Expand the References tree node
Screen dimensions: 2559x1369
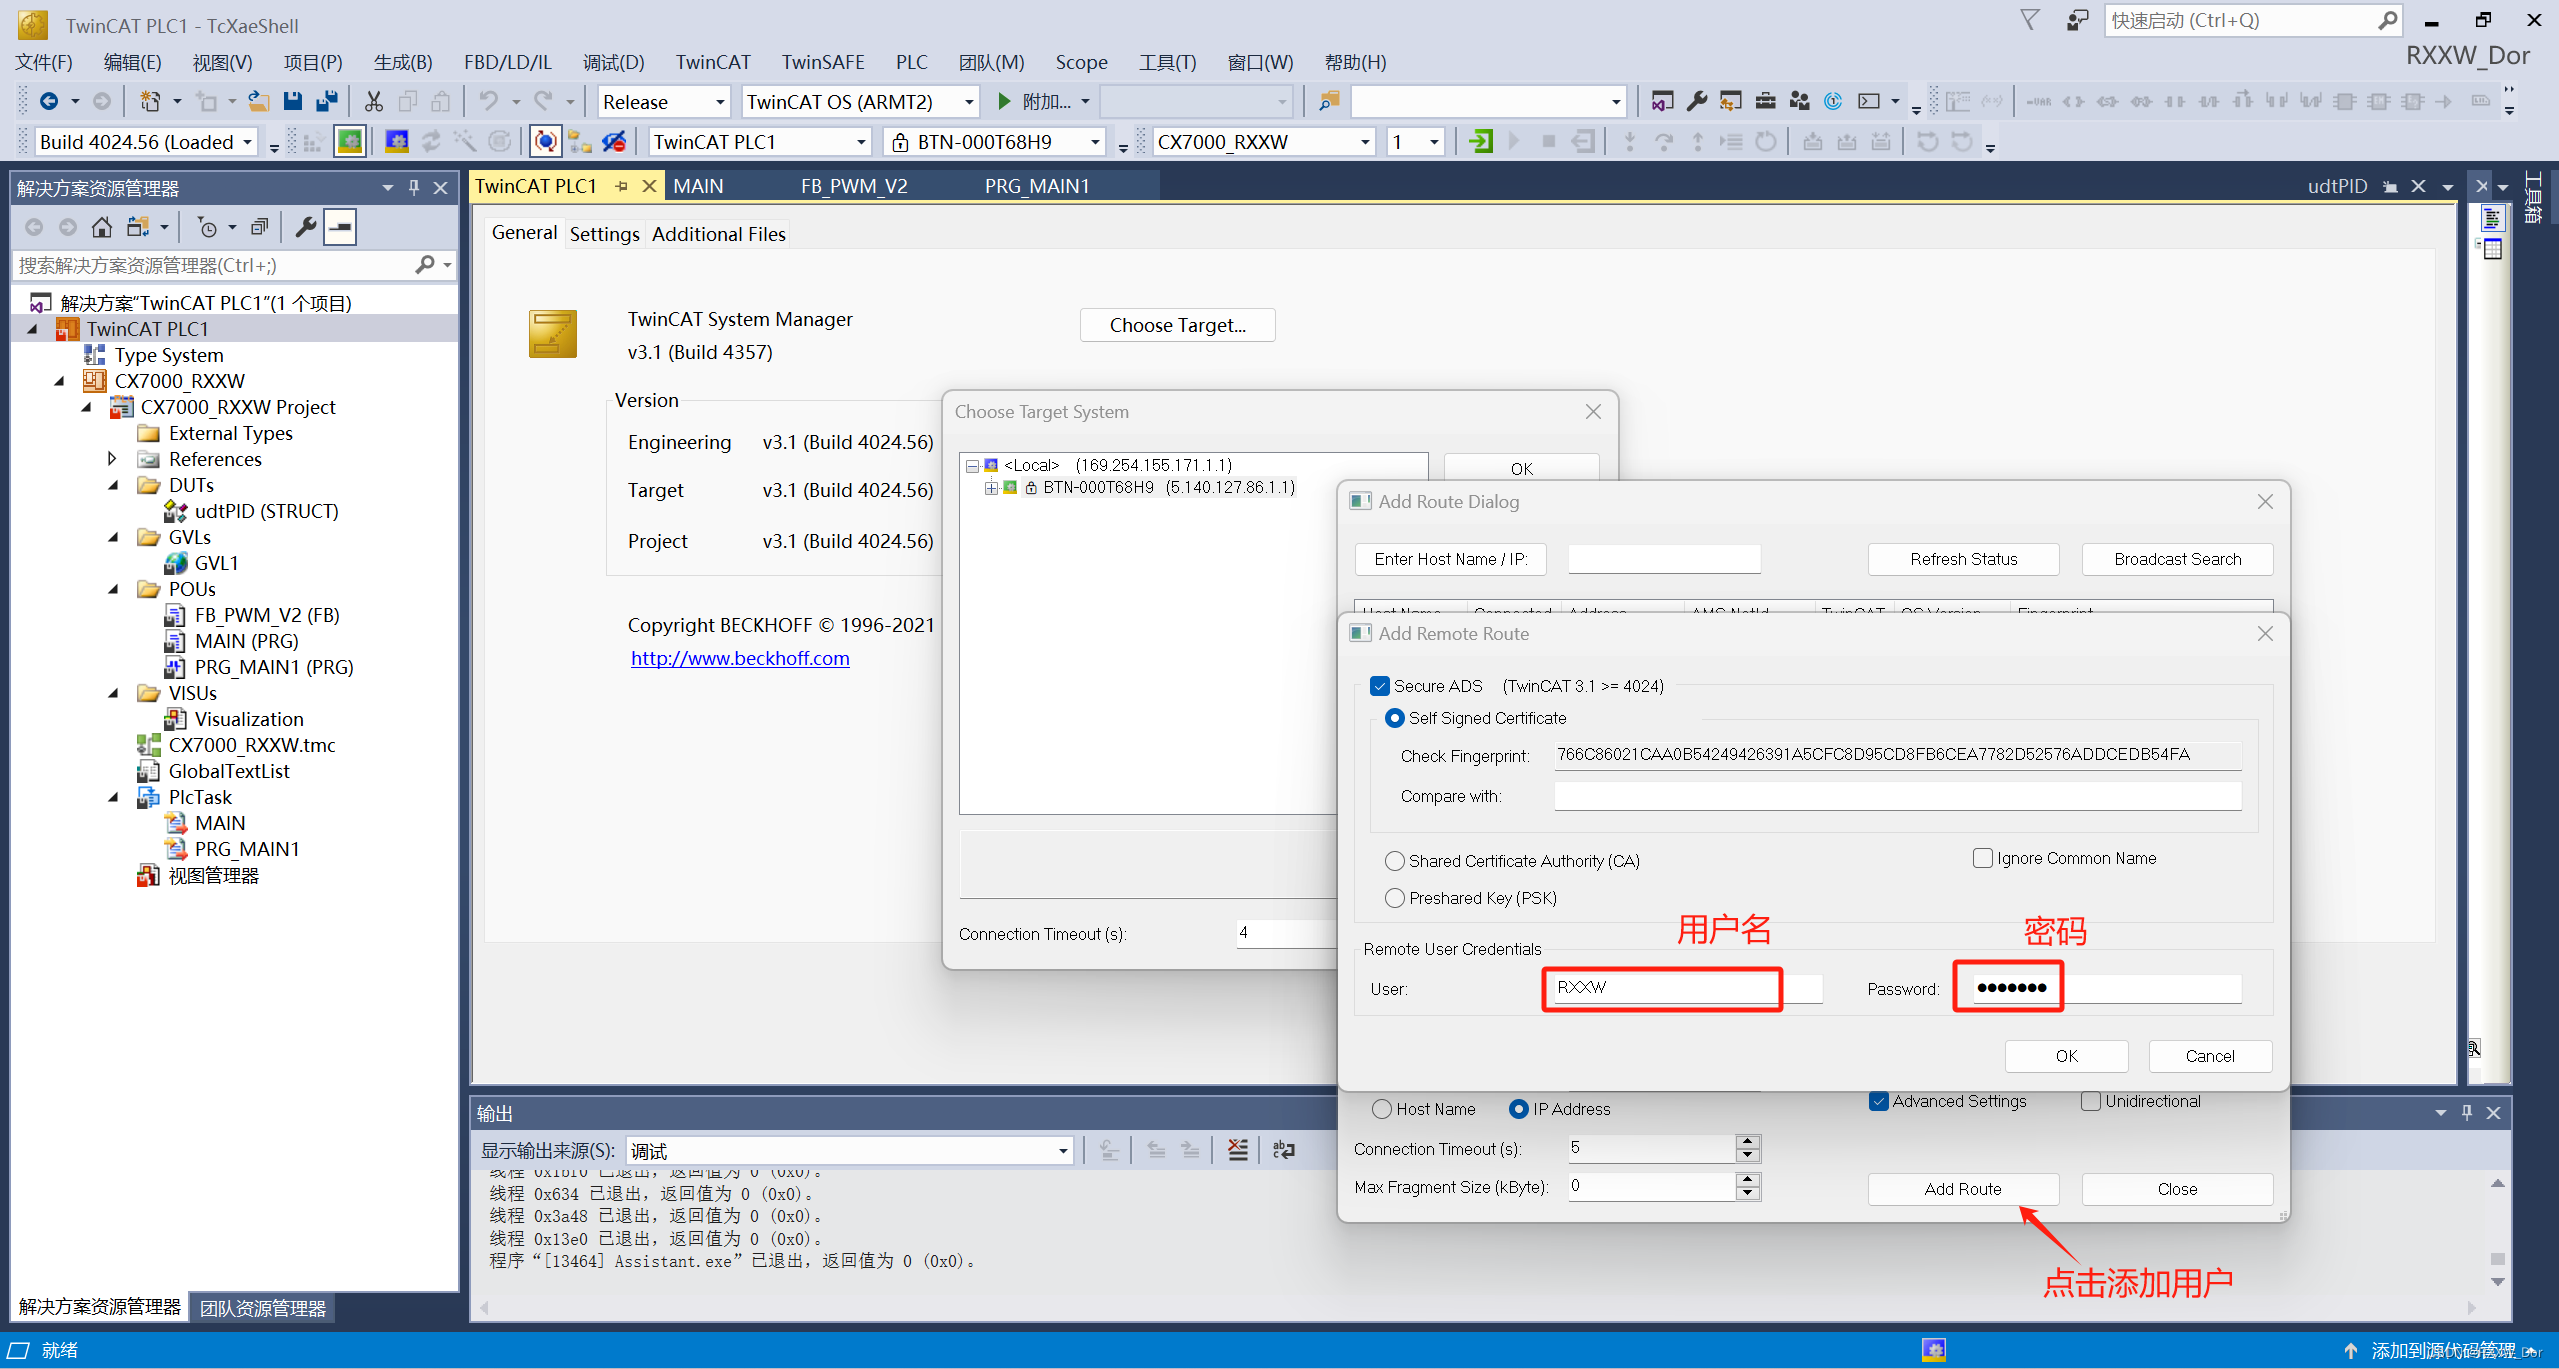112,459
